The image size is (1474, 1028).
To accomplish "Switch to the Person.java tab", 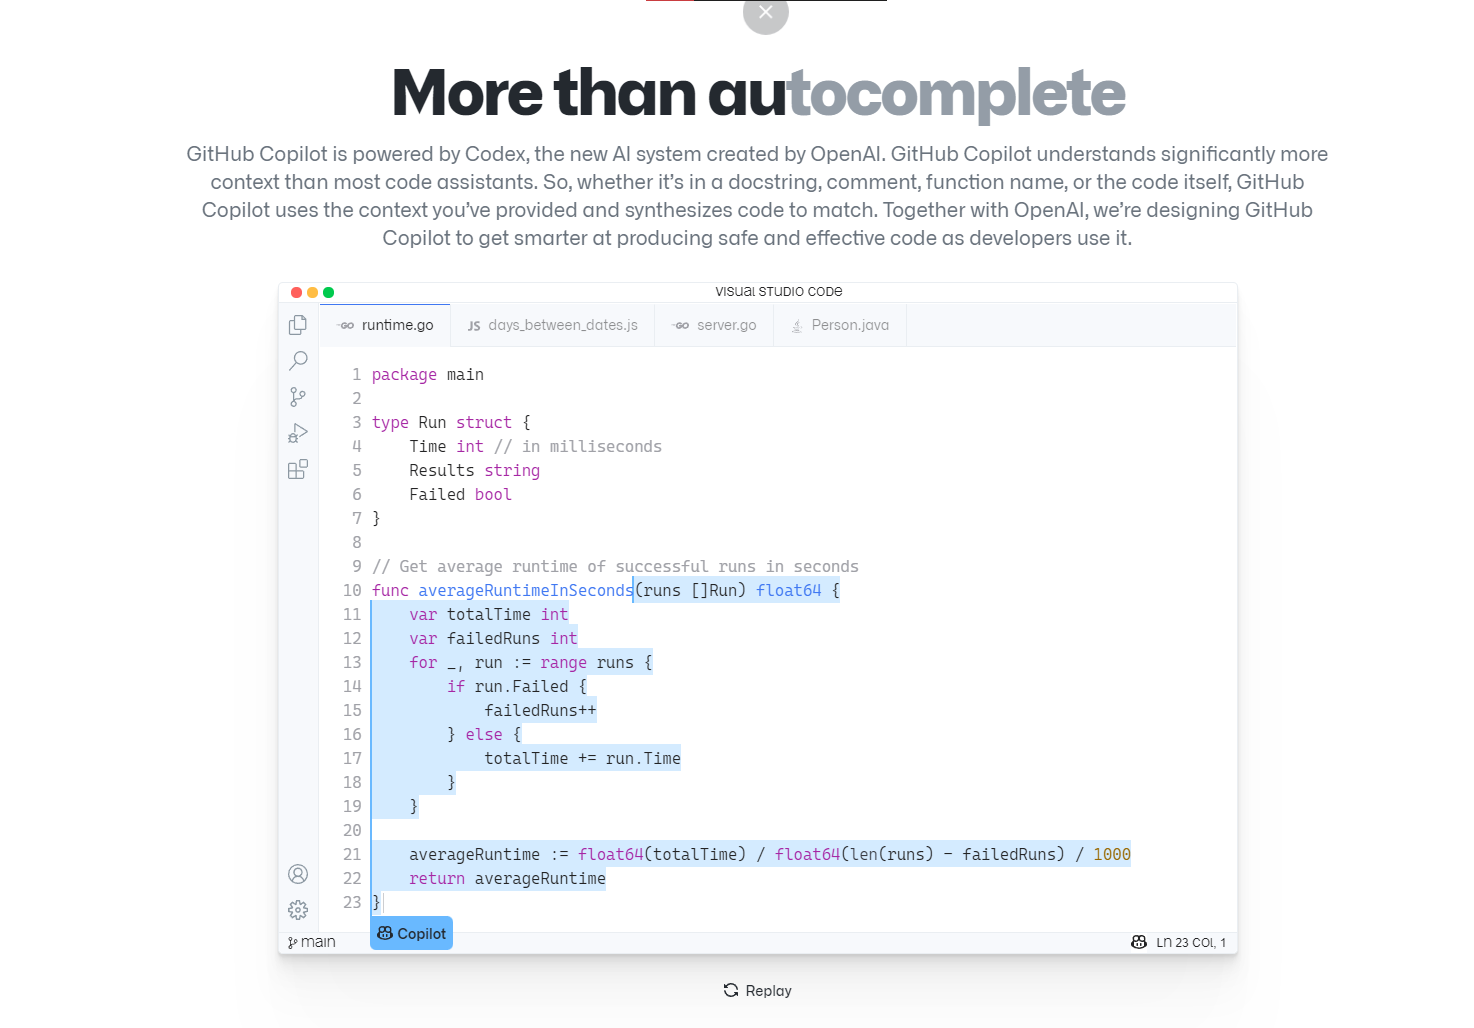I will click(x=840, y=325).
